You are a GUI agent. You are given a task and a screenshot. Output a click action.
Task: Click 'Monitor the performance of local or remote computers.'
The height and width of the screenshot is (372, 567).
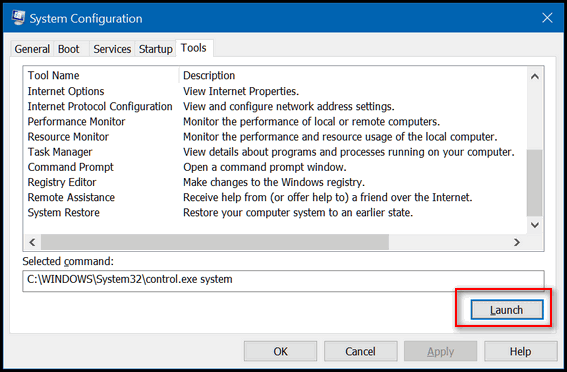(x=311, y=121)
